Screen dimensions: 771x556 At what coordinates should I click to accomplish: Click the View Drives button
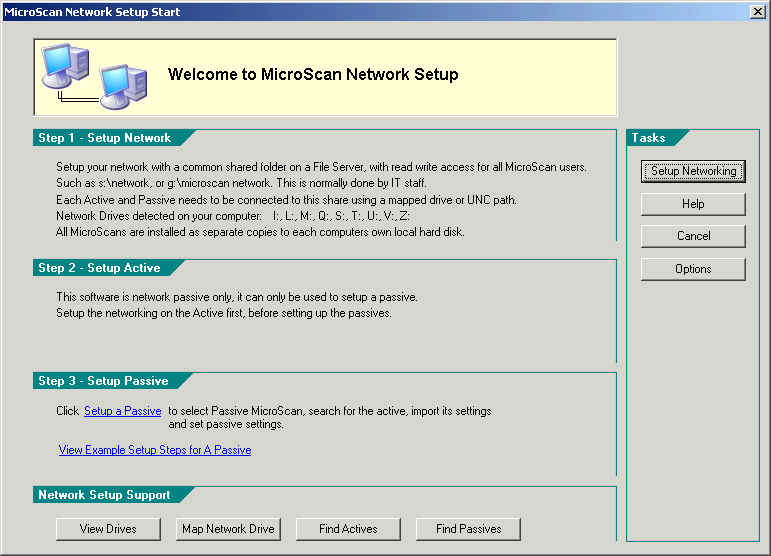pyautogui.click(x=108, y=529)
